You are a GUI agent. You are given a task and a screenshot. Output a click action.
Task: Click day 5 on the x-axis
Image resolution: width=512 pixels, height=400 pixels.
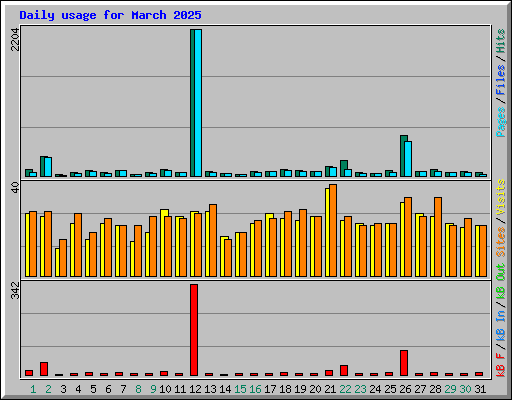(x=93, y=389)
